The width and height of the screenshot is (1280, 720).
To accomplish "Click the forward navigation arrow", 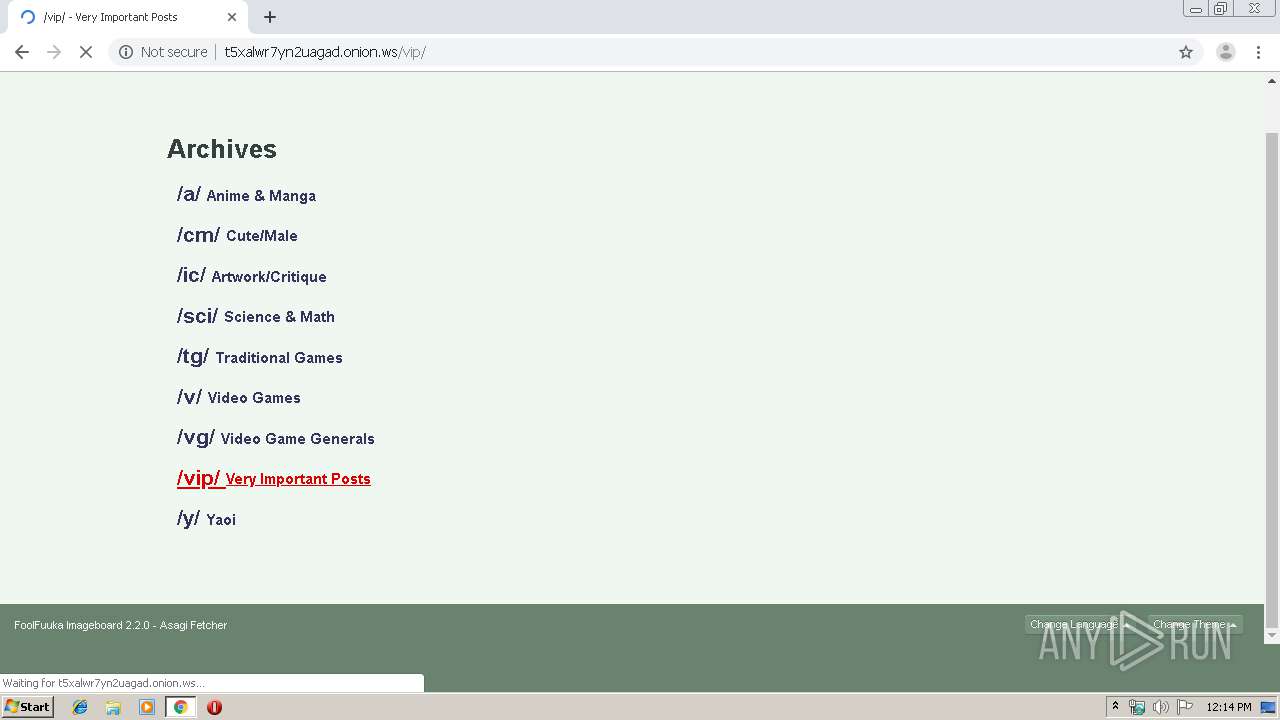I will click(x=54, y=52).
